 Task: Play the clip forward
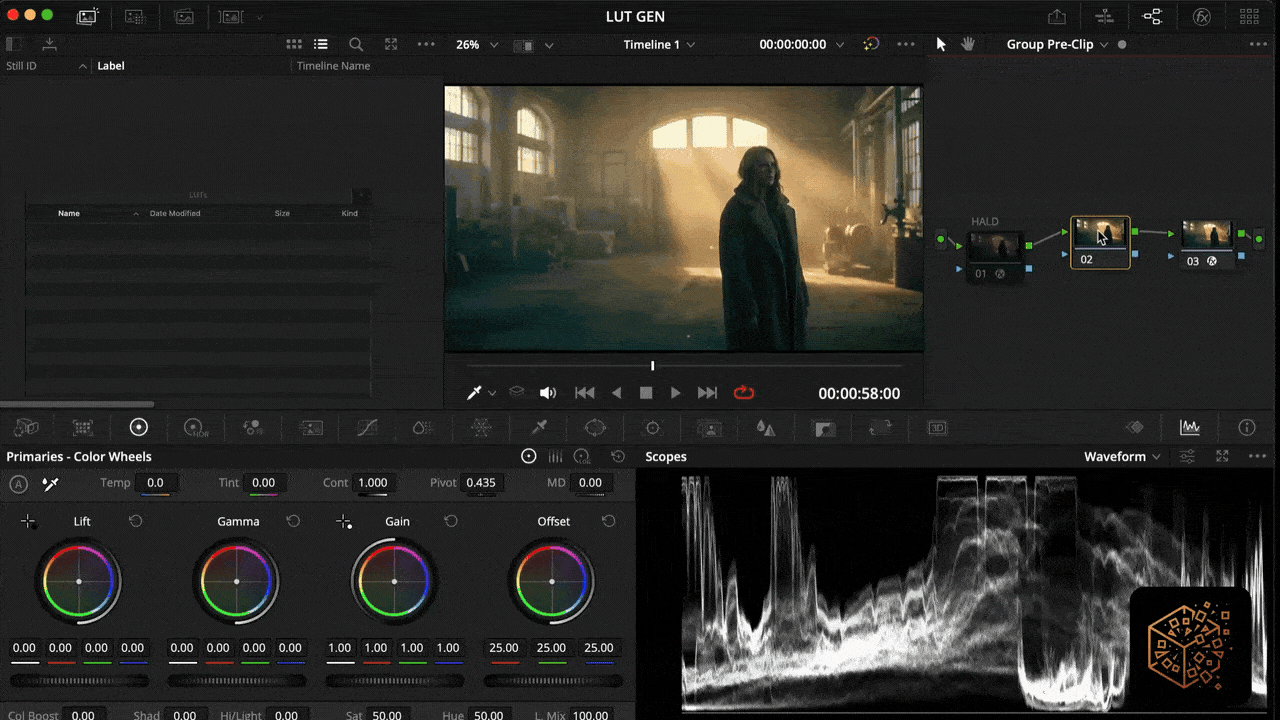(x=675, y=393)
